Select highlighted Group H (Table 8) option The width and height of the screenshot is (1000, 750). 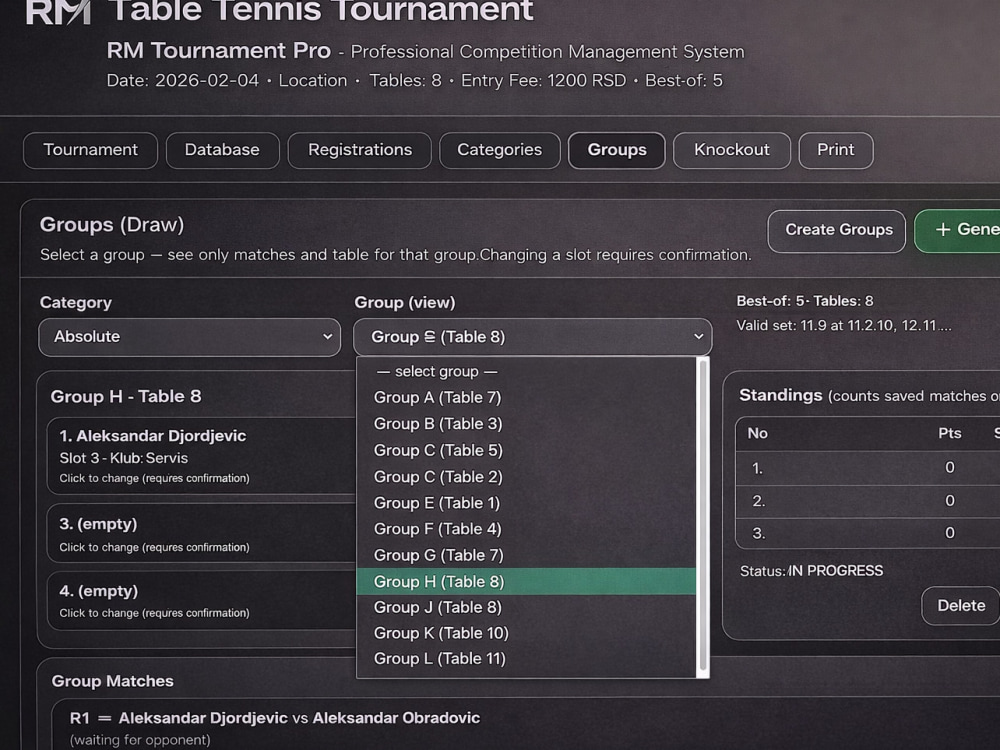(526, 582)
